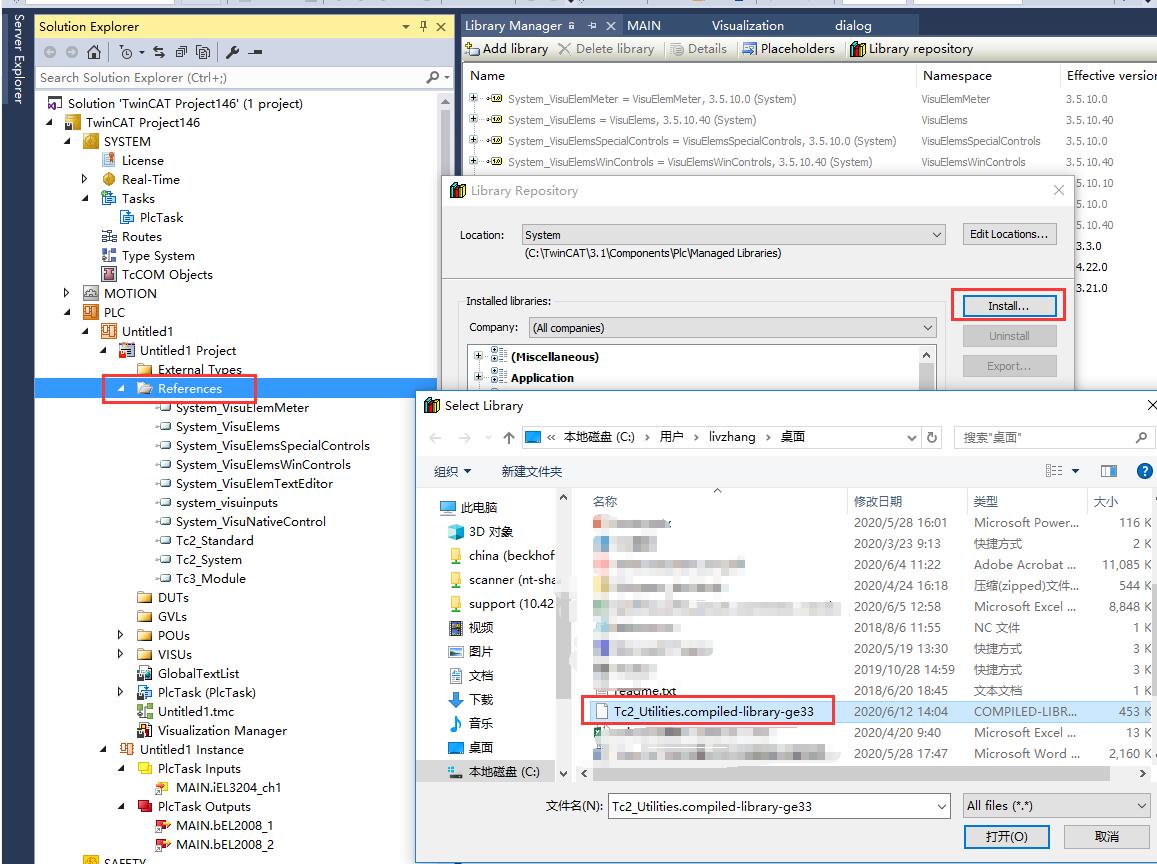Click the refresh icon in Select Library
1157x864 pixels.
pyautogui.click(x=932, y=438)
